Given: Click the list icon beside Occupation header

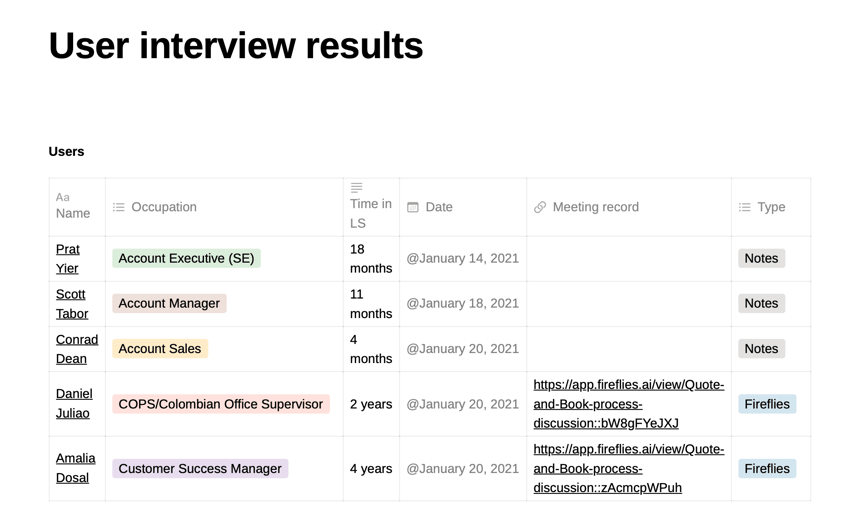Looking at the screenshot, I should coord(118,207).
